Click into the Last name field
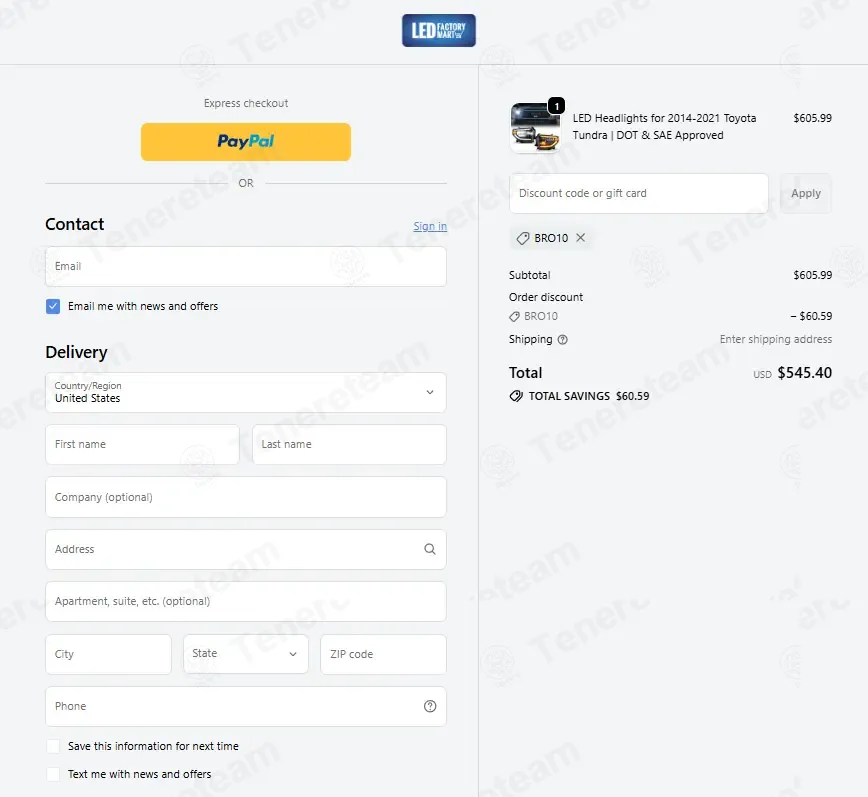Image resolution: width=868 pixels, height=797 pixels. (349, 444)
